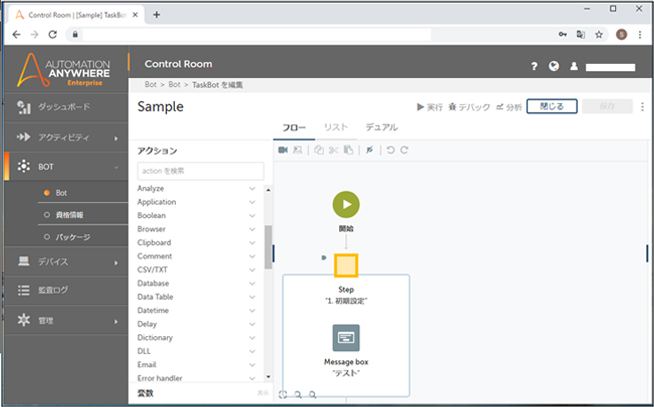654x407 pixels.
Task: Click the green Start node play icon
Action: (x=346, y=203)
